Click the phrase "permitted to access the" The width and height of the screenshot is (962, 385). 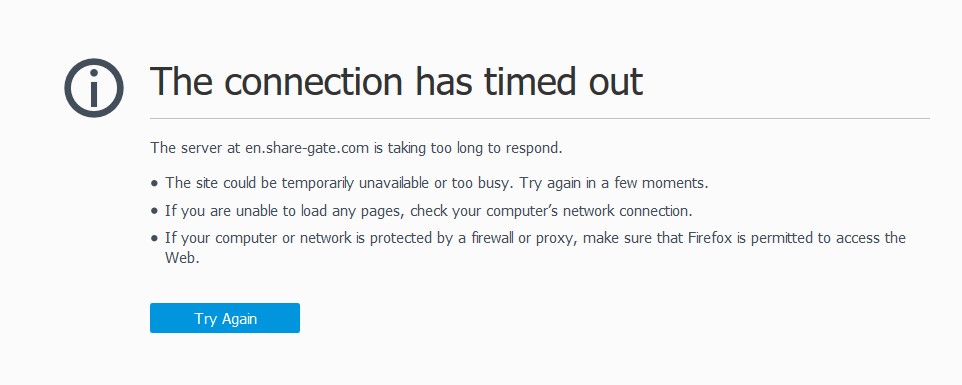pyautogui.click(x=828, y=238)
